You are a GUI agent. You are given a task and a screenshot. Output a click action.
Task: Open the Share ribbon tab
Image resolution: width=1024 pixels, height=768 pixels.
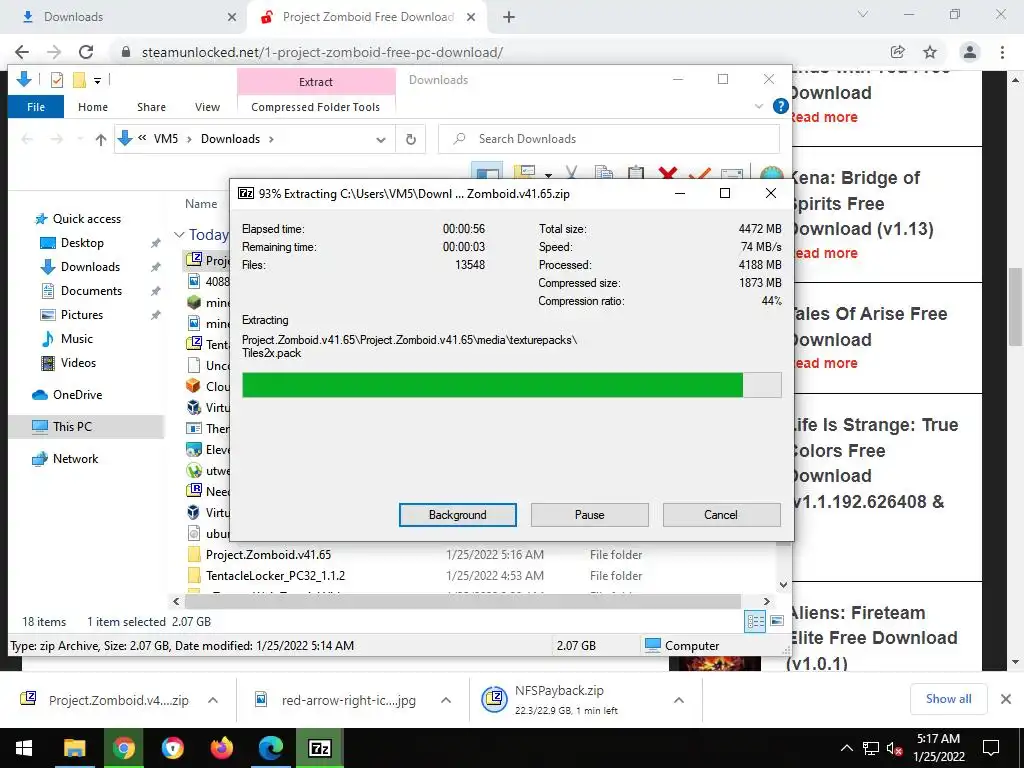pos(151,107)
